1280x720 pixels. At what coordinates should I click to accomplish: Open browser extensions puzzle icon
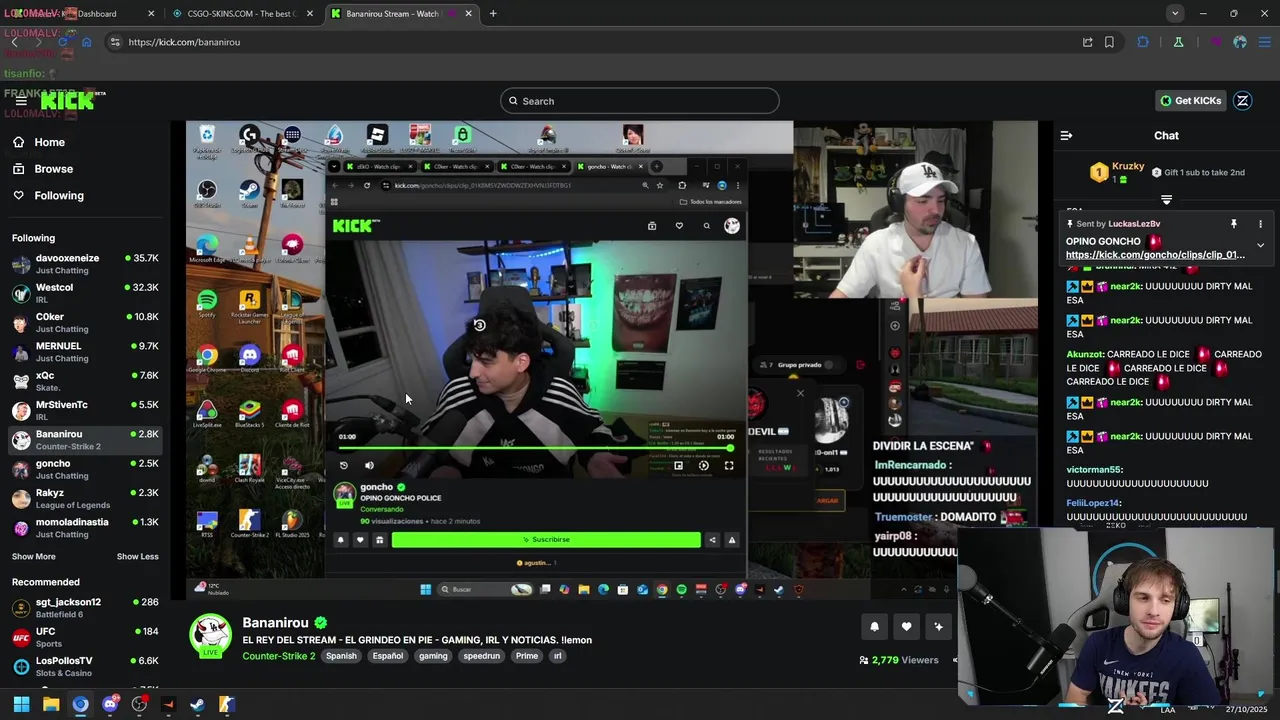[x=1143, y=42]
